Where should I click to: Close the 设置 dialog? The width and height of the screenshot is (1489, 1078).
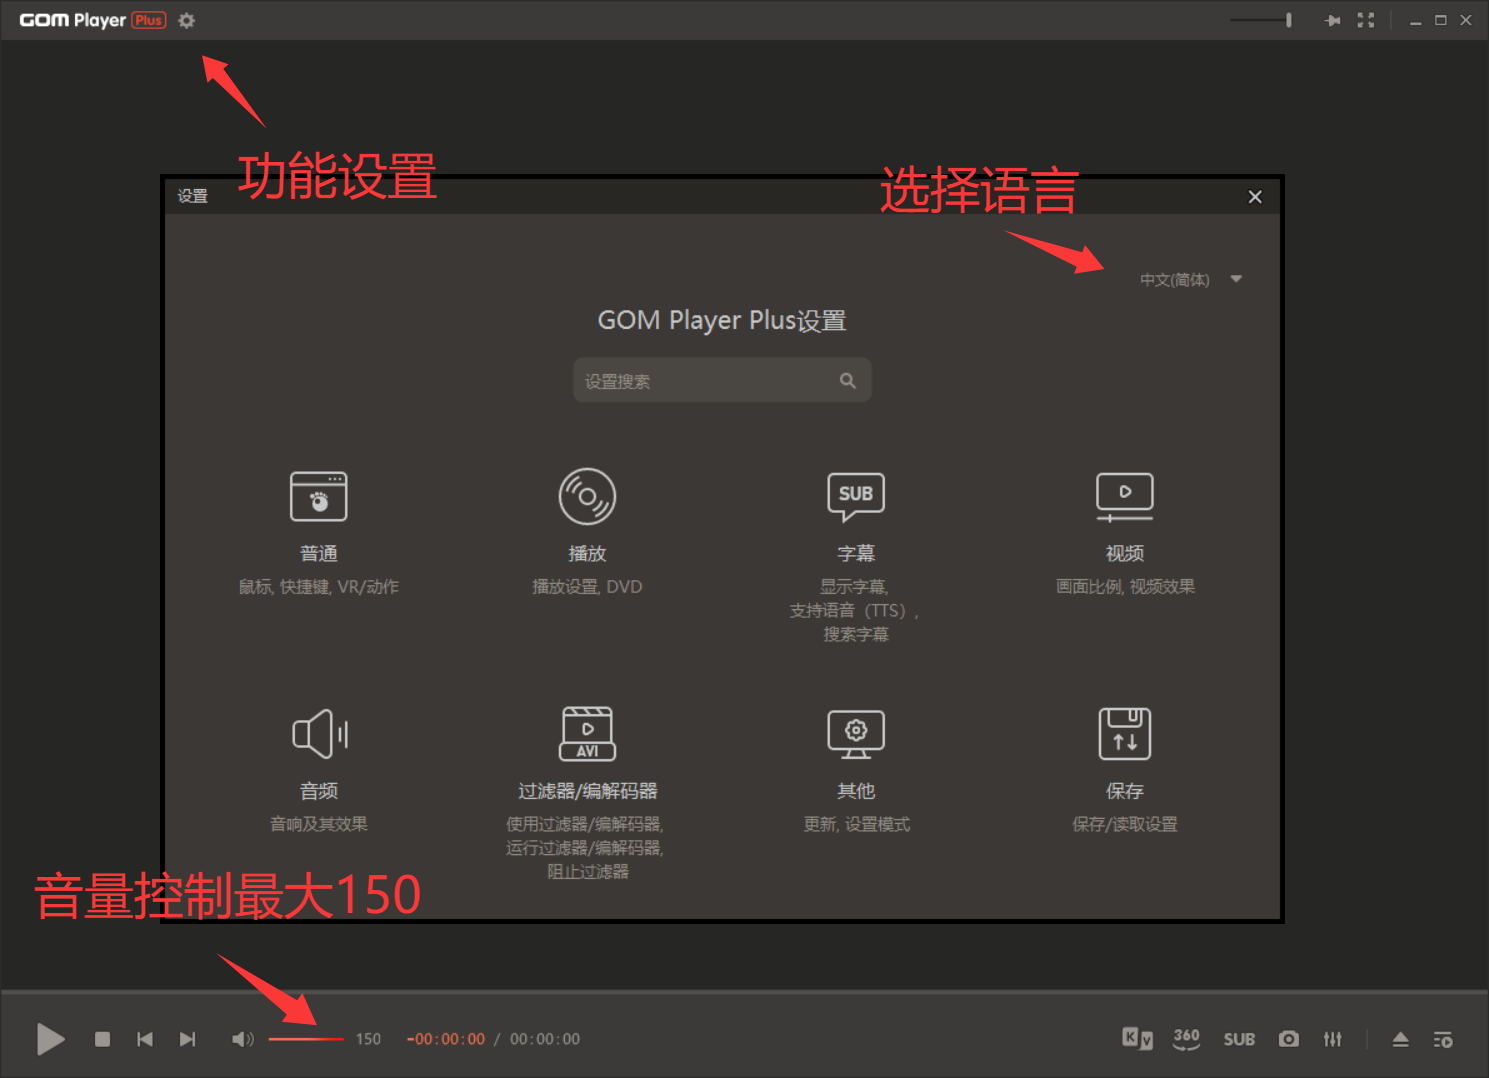tap(1255, 197)
